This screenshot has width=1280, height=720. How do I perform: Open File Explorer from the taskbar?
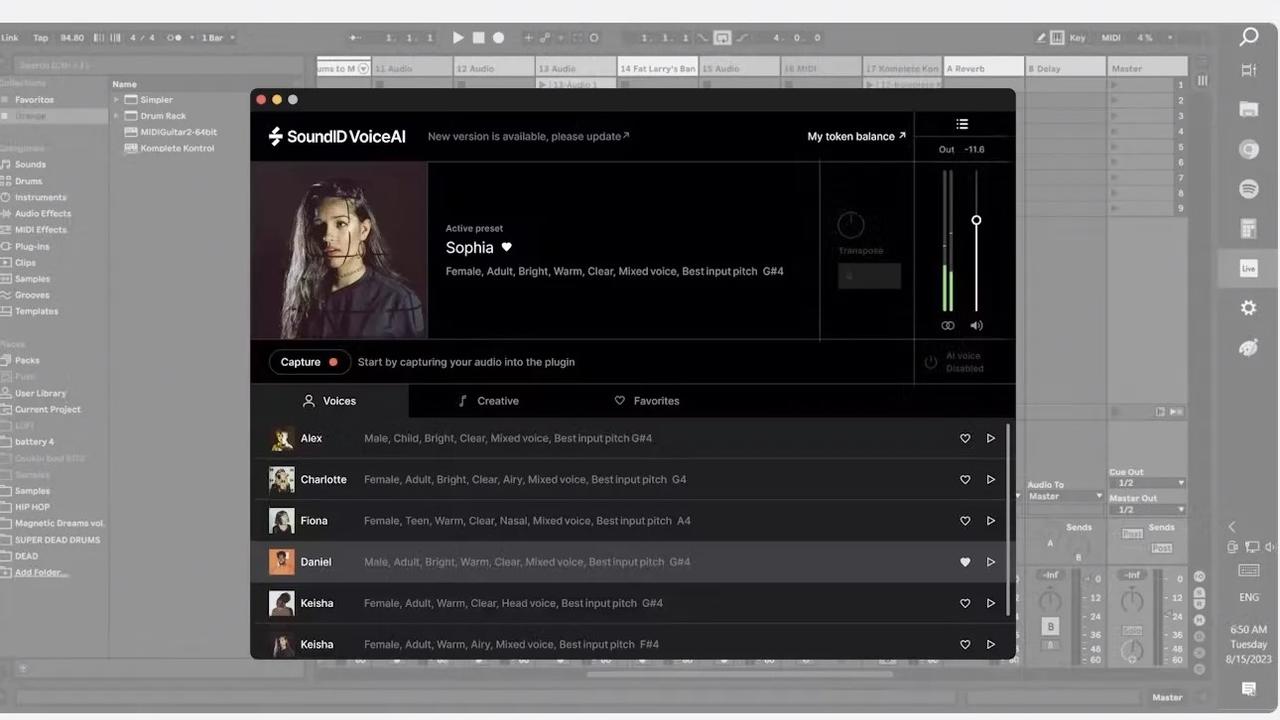[1249, 109]
